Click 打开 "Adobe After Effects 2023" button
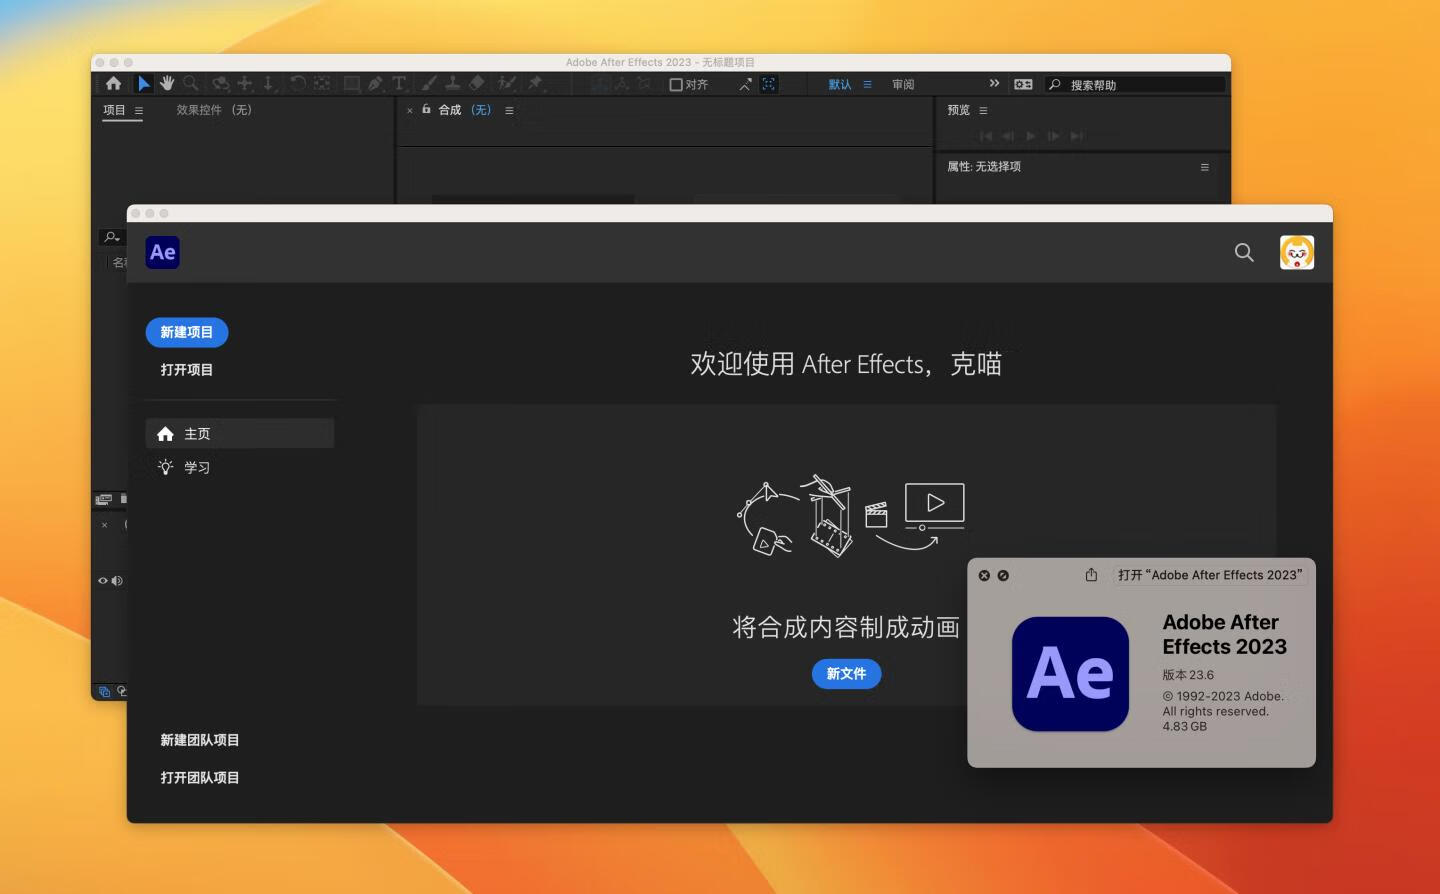This screenshot has width=1440, height=894. (1210, 575)
